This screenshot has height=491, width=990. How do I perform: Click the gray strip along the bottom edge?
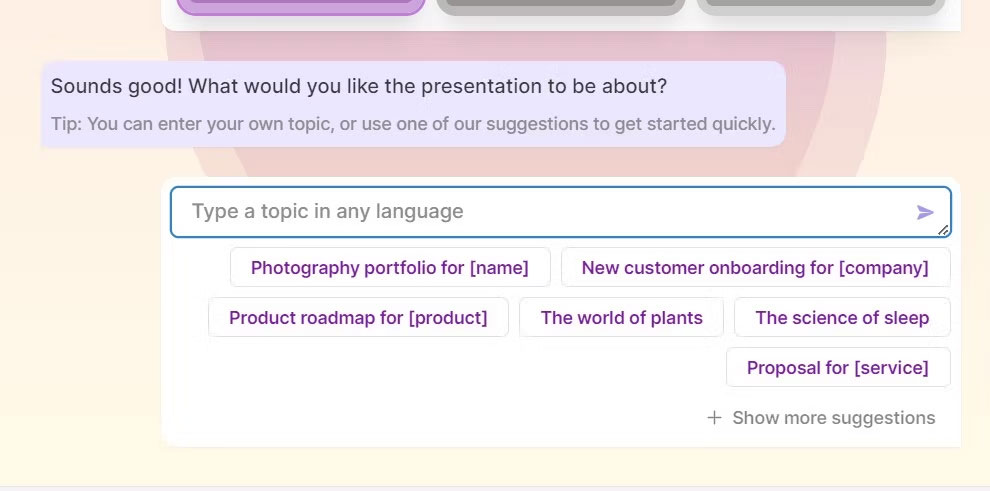pyautogui.click(x=495, y=488)
